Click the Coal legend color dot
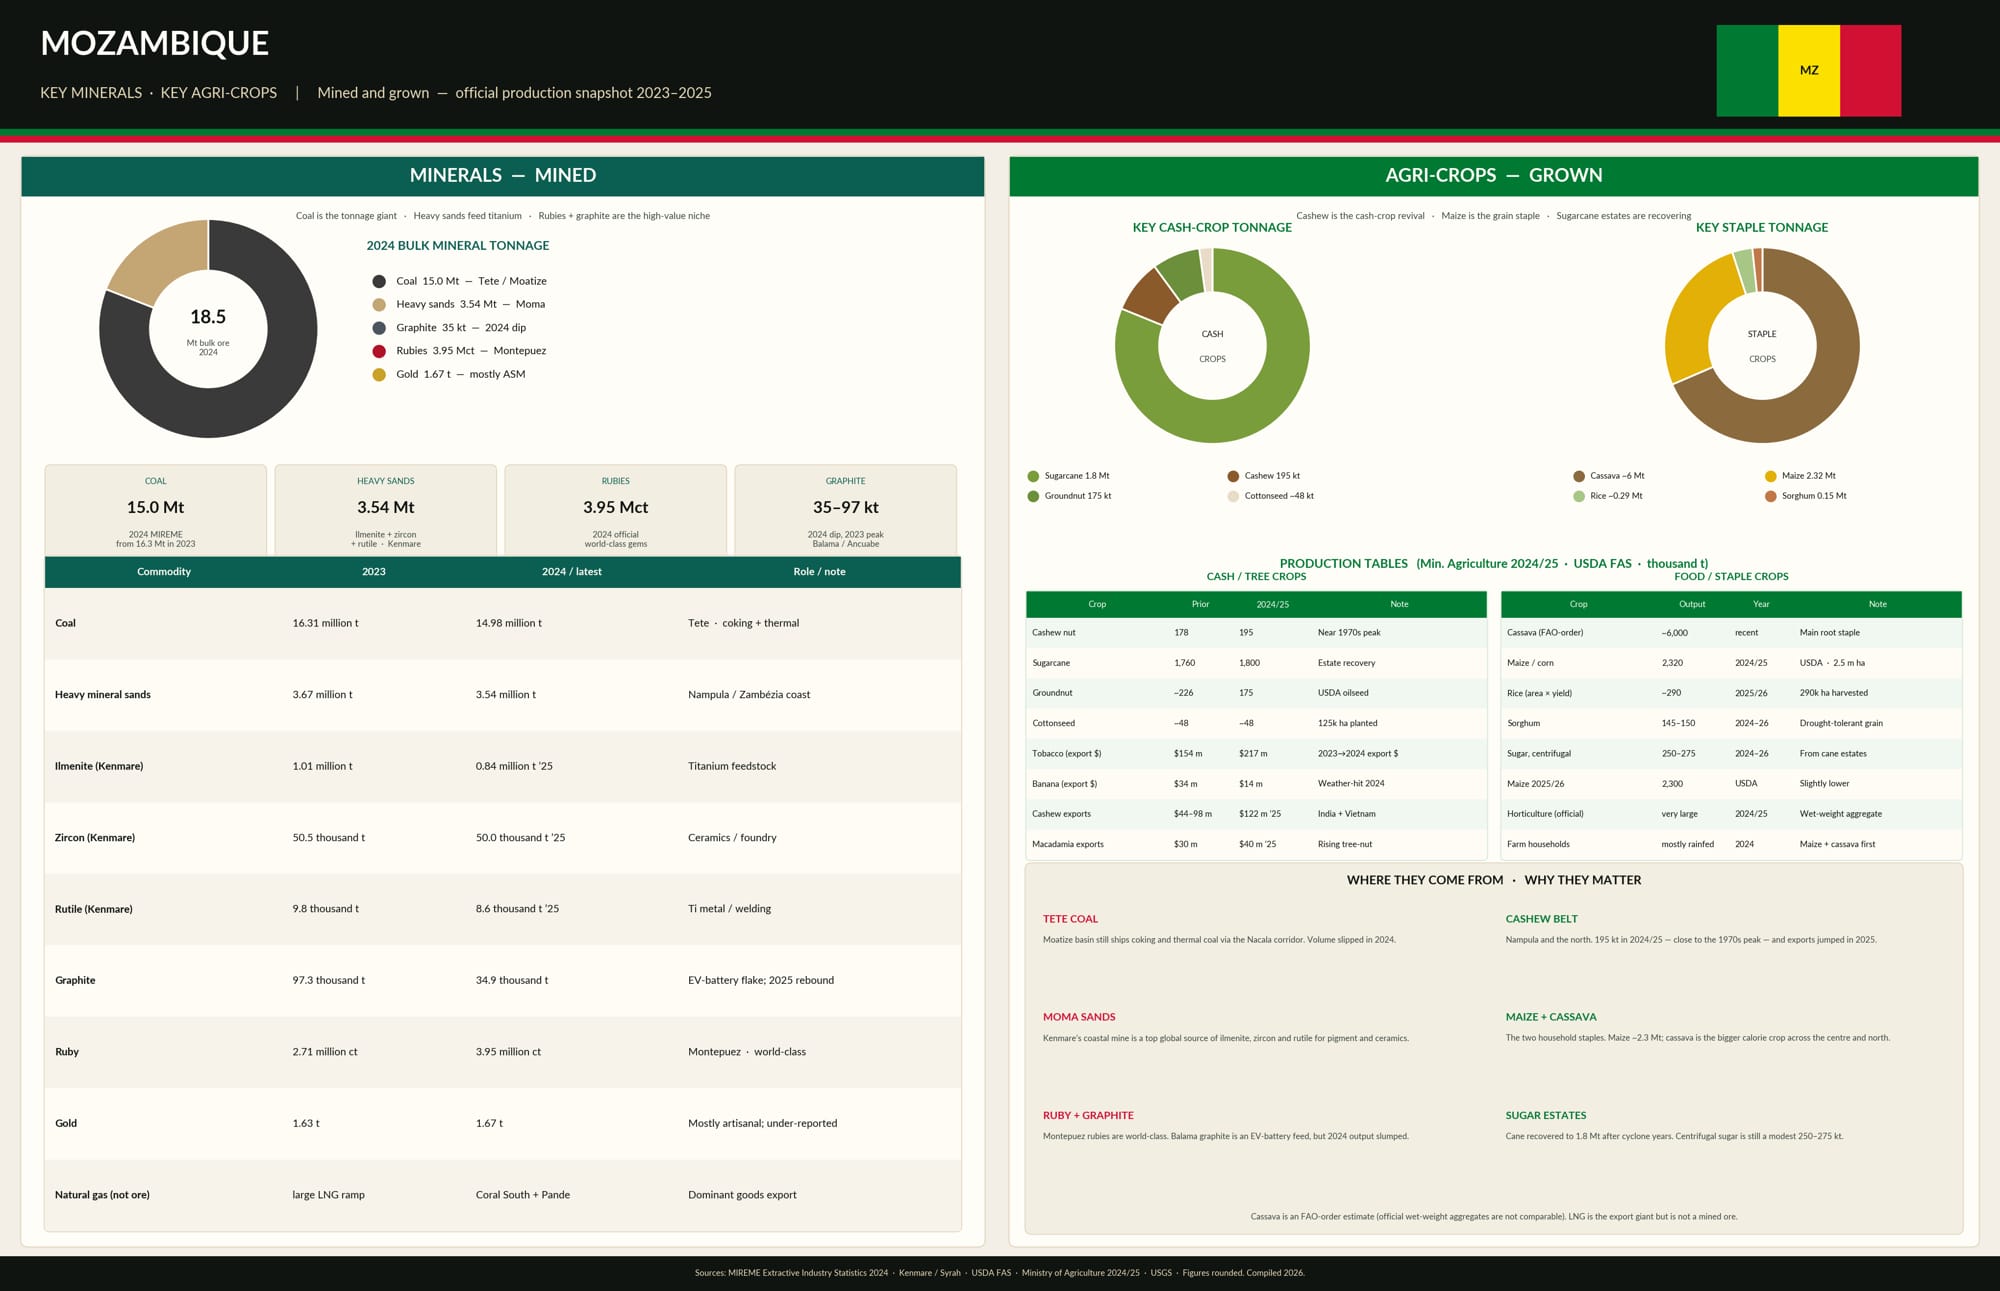 (x=379, y=282)
